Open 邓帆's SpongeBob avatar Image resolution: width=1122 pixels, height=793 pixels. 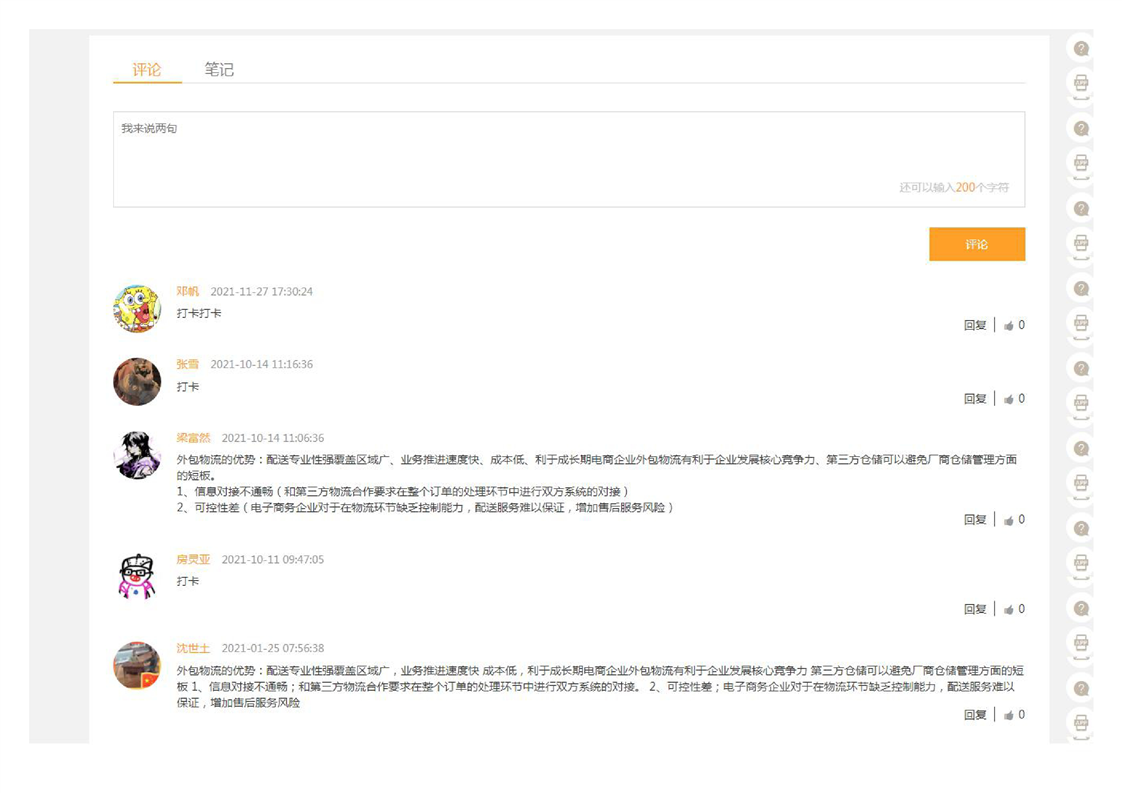point(137,309)
